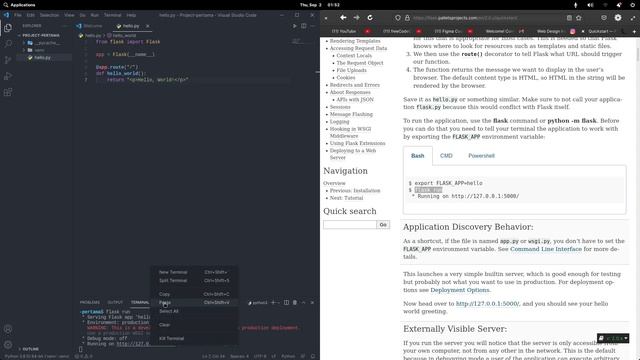Image resolution: width=640 pixels, height=360 pixels.
Task: Collapse the PROJECT-PERTAMA folder section
Action: click(x=41, y=36)
